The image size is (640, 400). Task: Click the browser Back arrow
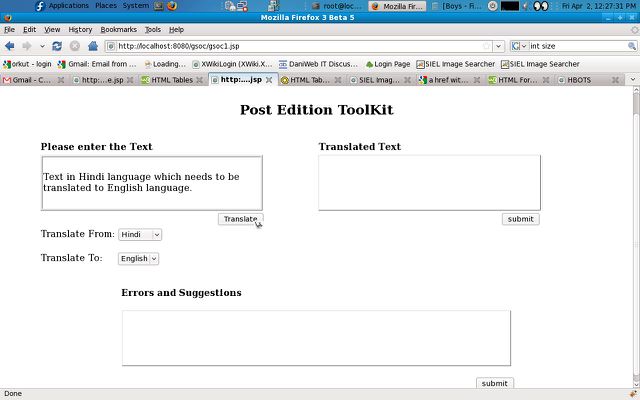tap(11, 46)
